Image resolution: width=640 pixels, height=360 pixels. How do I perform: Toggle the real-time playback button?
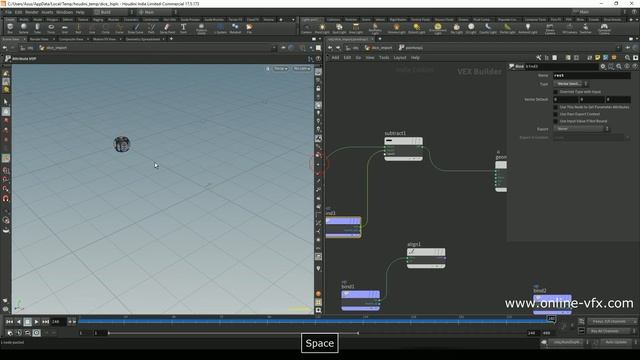point(36,333)
